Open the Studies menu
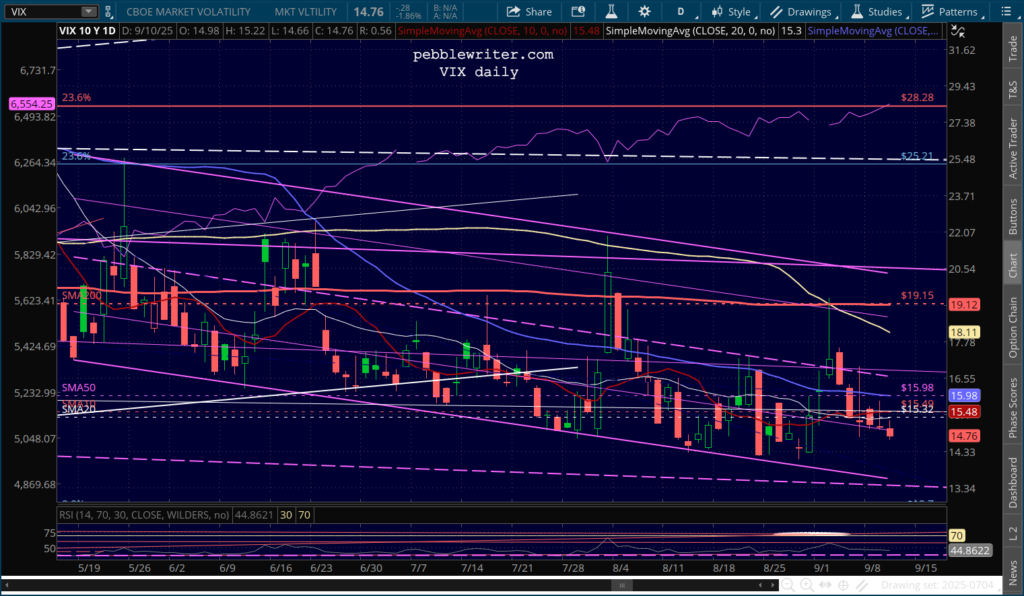1024x596 pixels. click(x=877, y=12)
